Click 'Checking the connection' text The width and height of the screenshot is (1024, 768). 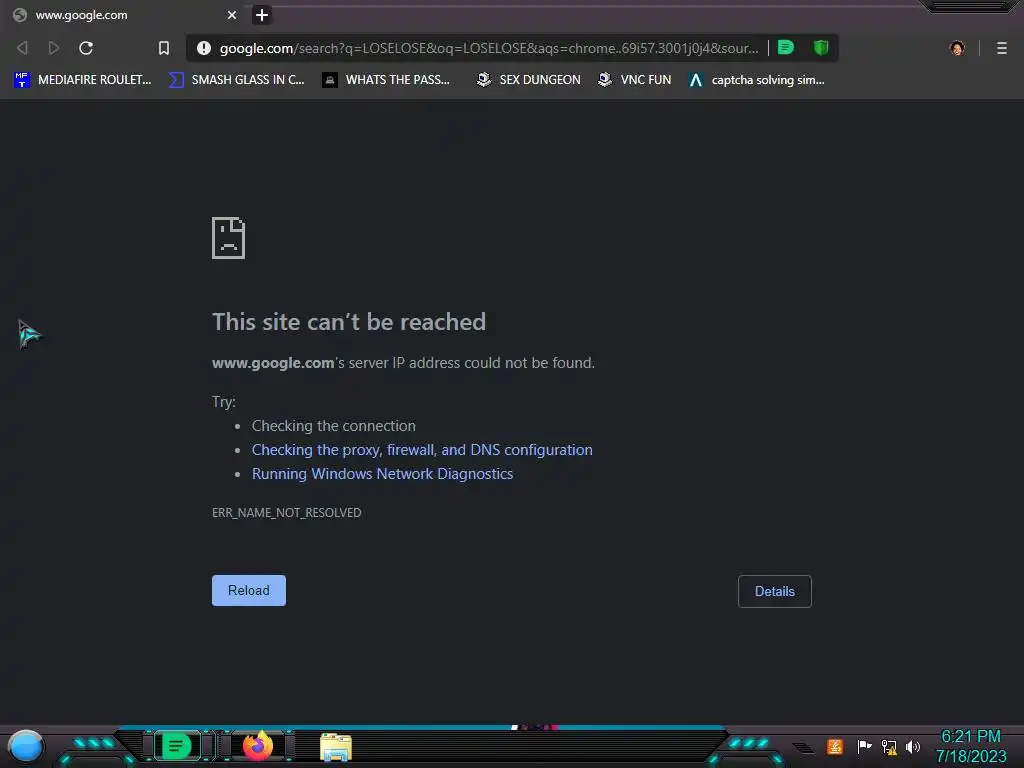tap(334, 426)
